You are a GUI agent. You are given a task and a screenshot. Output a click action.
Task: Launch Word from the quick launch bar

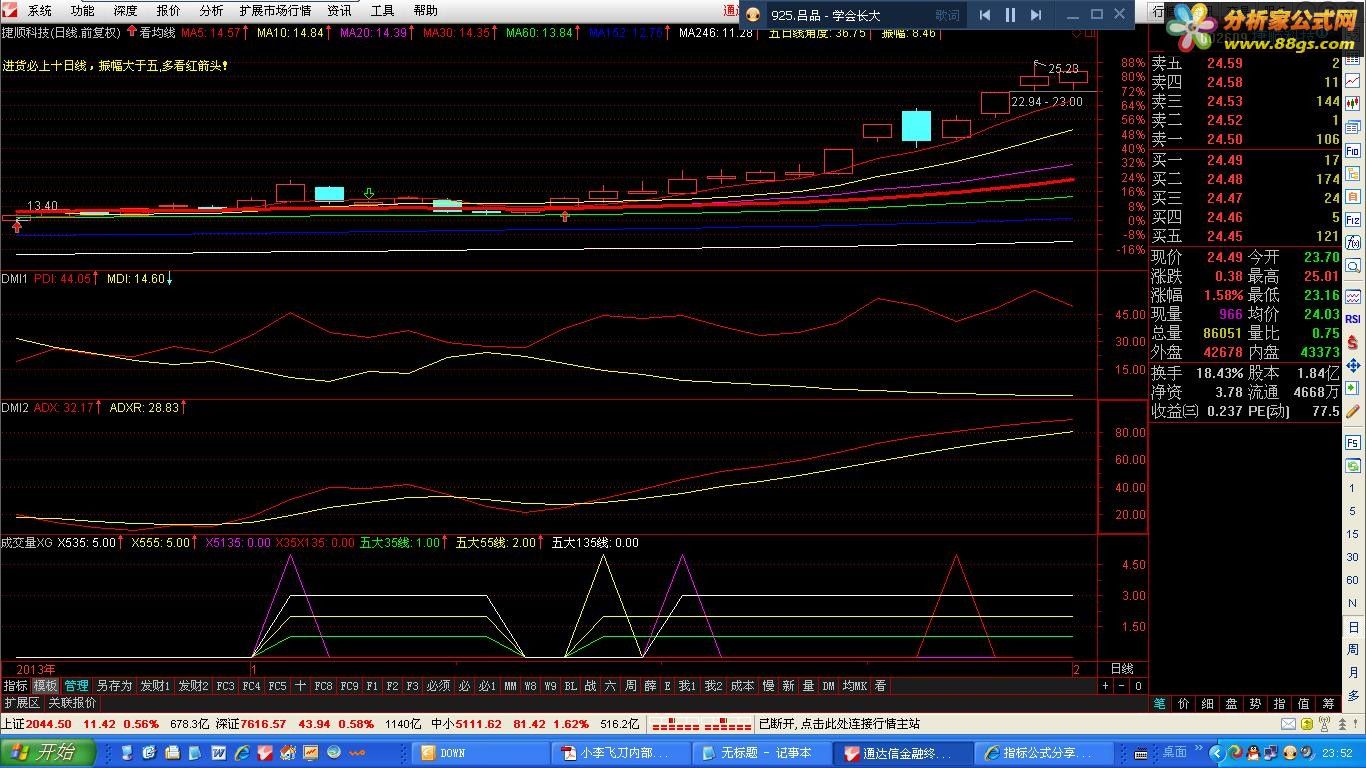point(219,752)
